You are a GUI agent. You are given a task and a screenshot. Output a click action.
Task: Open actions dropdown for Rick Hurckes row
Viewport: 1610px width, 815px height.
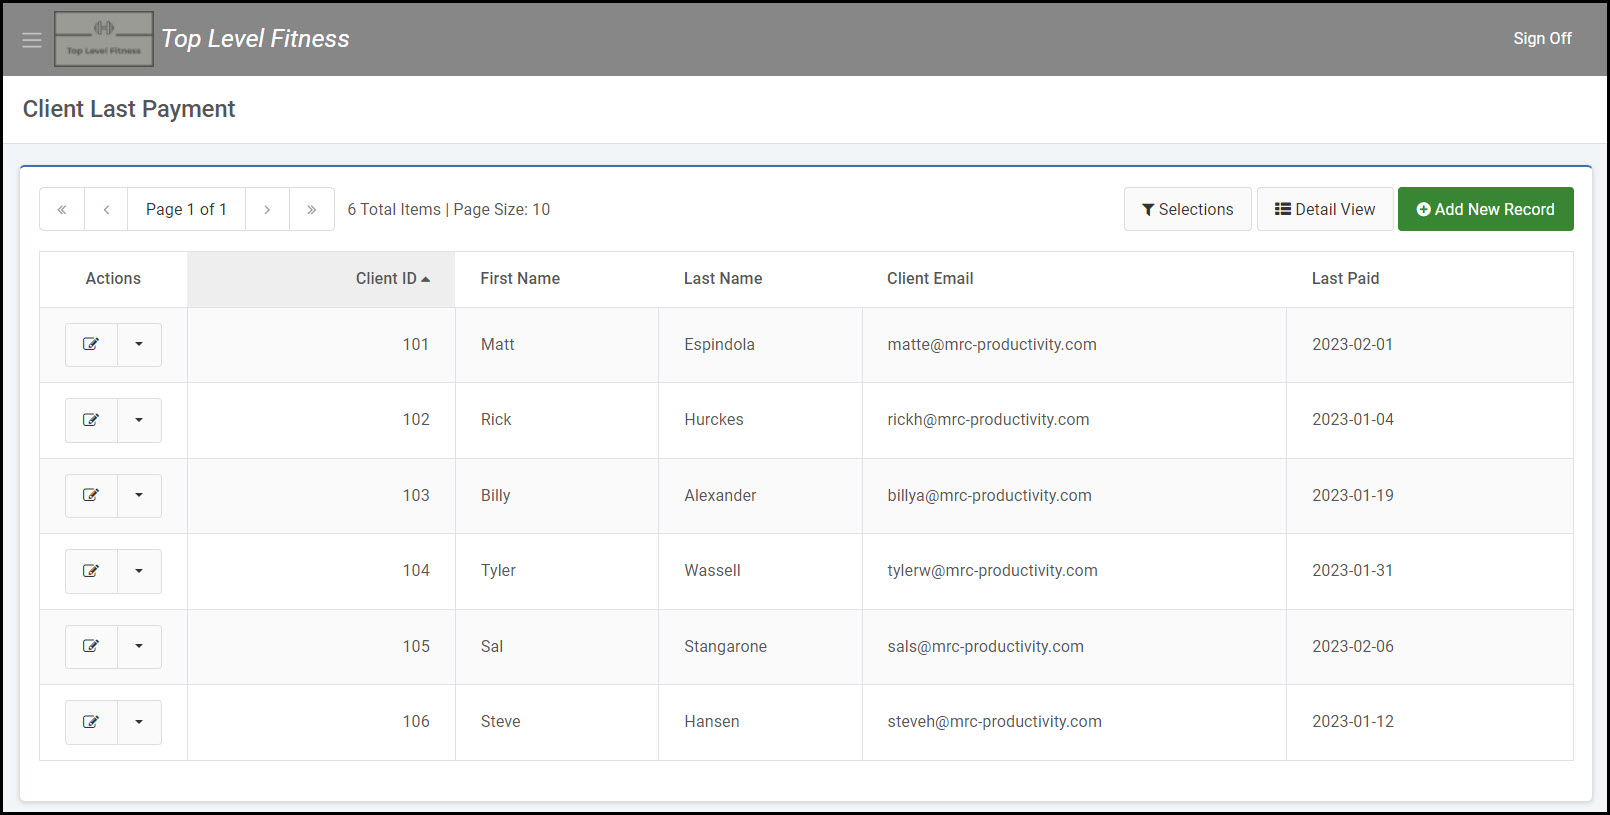coord(139,420)
